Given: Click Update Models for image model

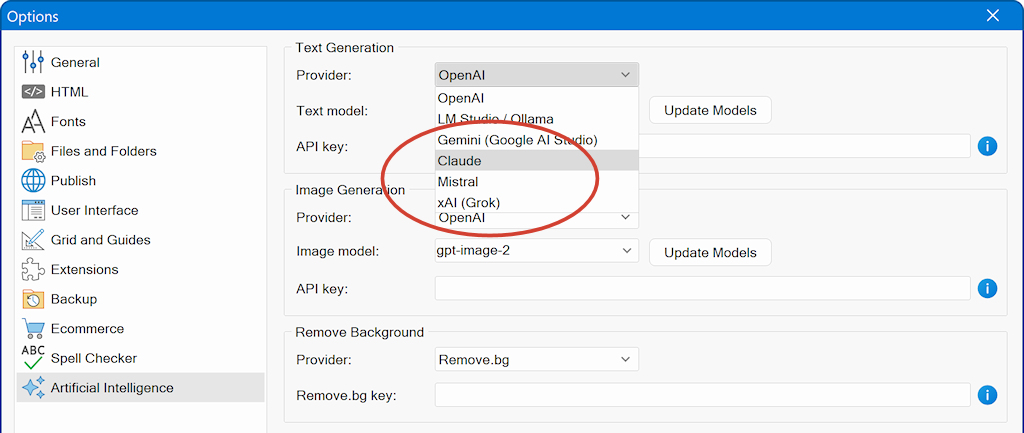Looking at the screenshot, I should point(710,252).
